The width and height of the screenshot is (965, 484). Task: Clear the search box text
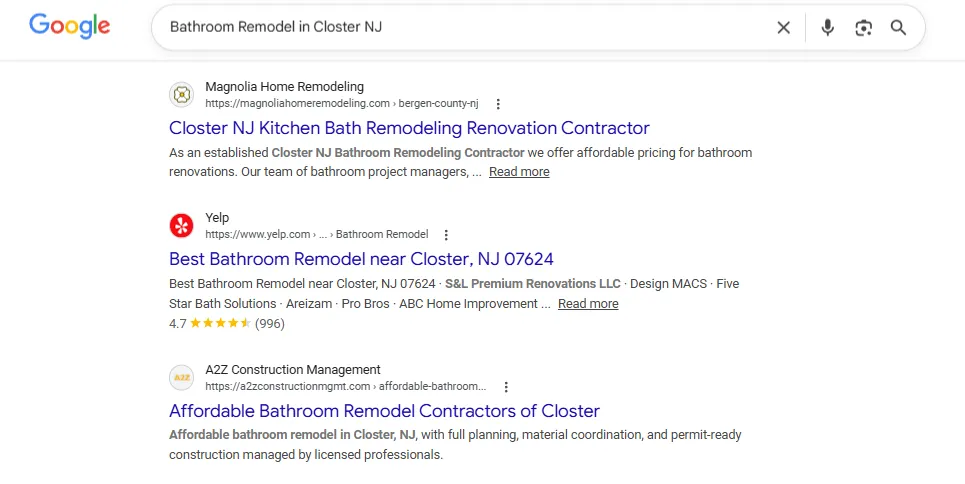[x=783, y=28]
